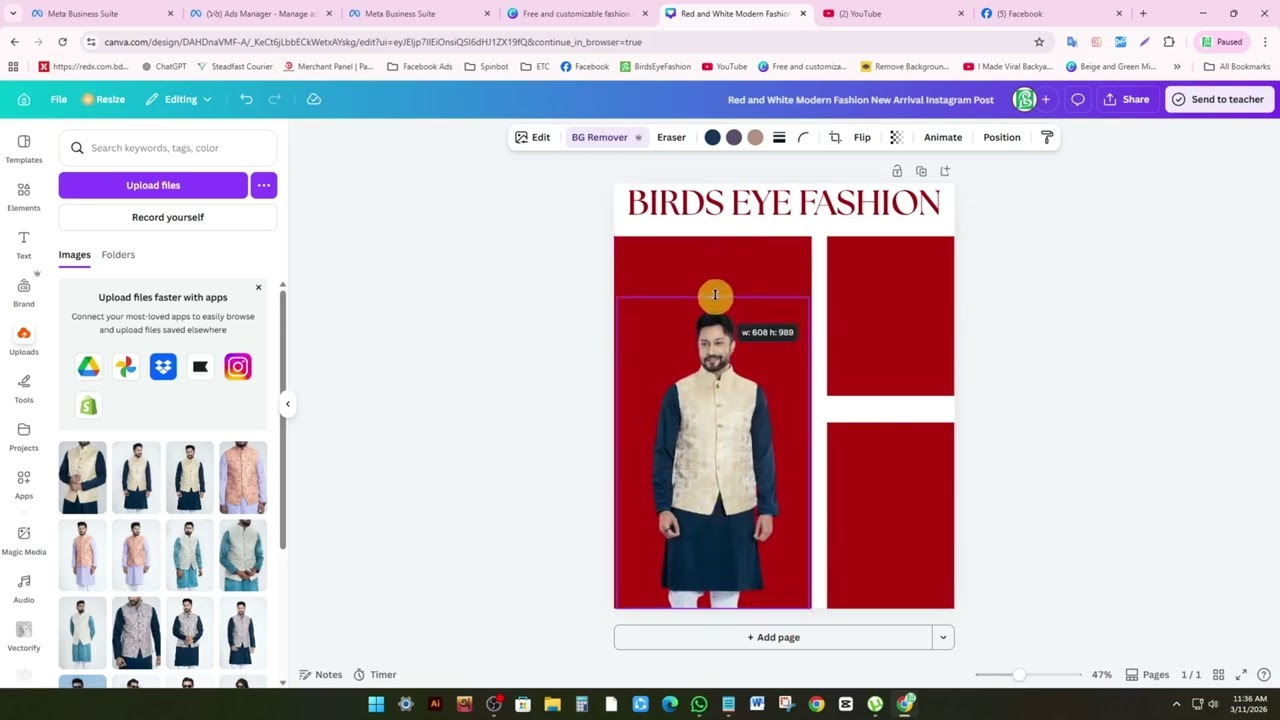Open the grid view icon
The height and width of the screenshot is (720, 1280).
(x=1219, y=675)
